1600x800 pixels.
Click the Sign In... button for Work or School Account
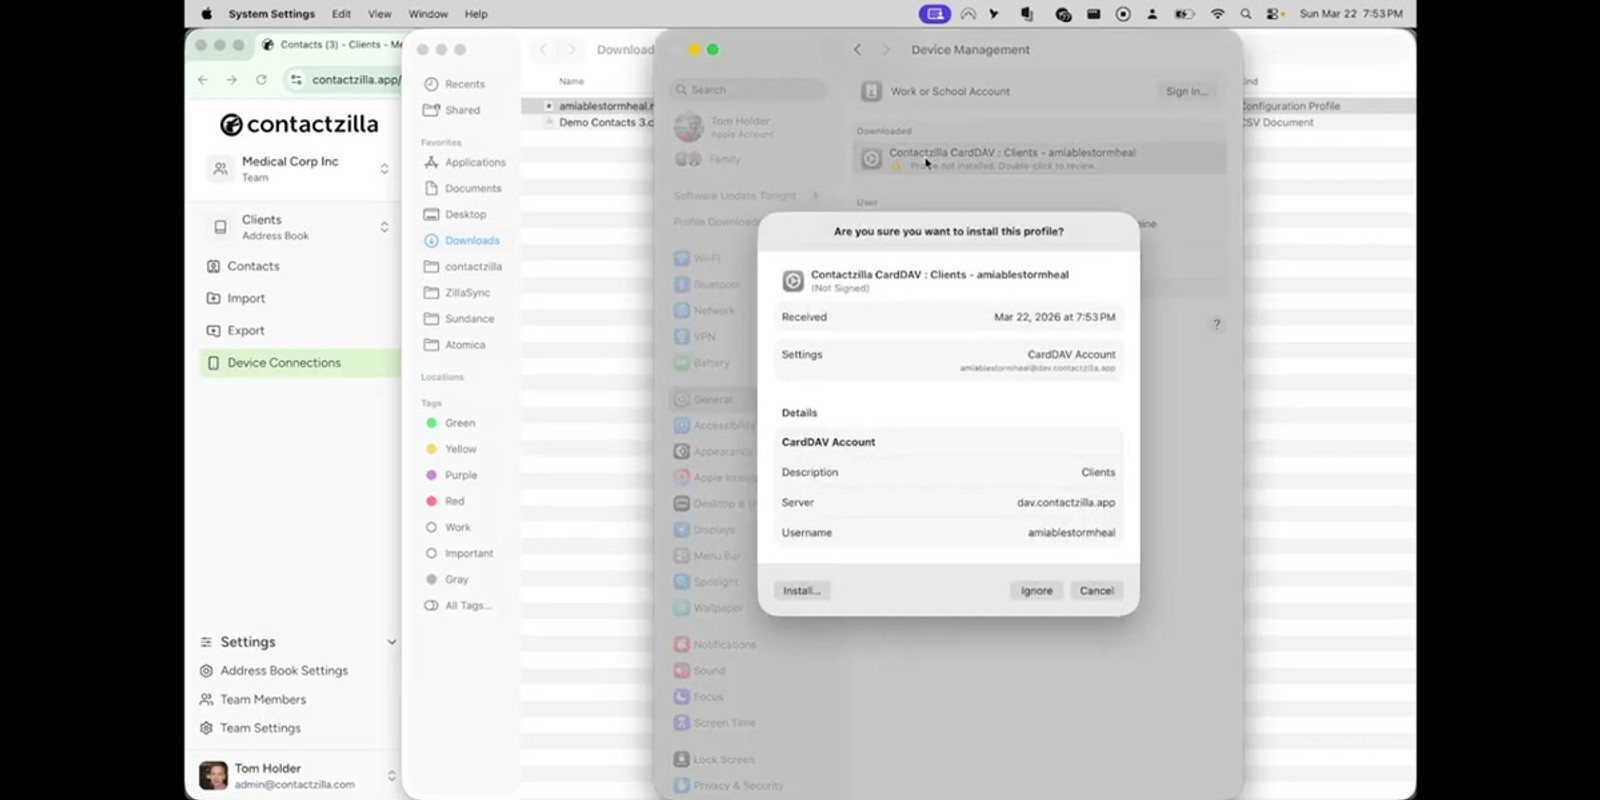(1186, 91)
